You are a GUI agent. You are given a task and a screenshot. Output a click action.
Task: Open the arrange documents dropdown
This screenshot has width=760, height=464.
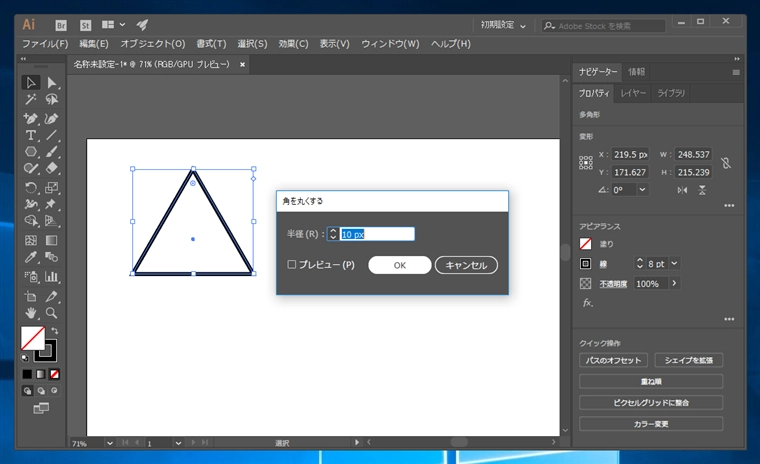coord(113,25)
